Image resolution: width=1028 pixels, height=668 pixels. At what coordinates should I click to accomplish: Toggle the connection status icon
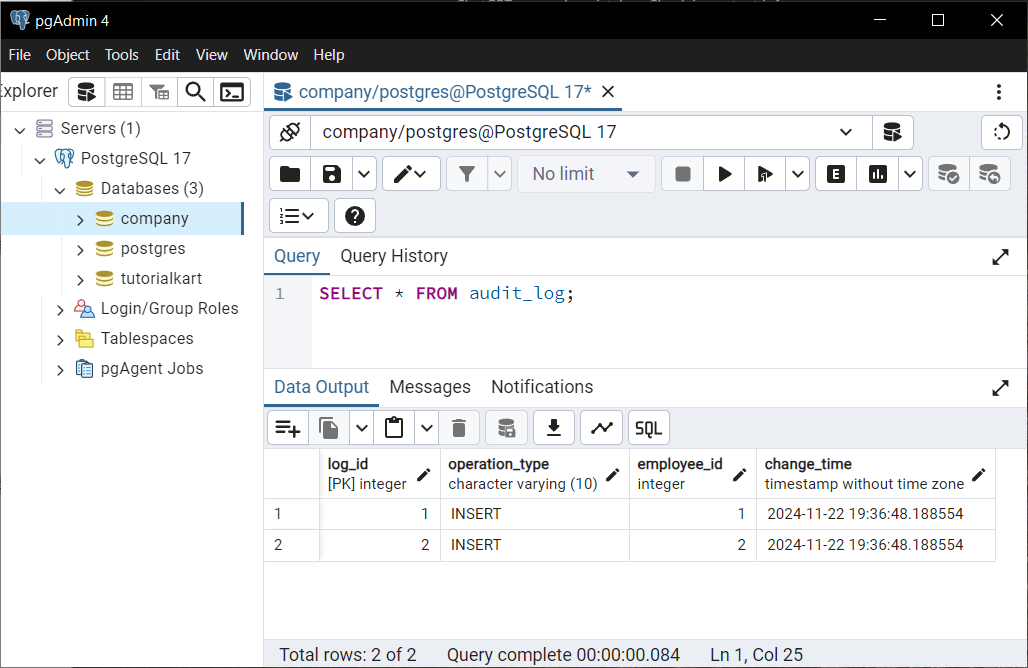click(x=290, y=132)
